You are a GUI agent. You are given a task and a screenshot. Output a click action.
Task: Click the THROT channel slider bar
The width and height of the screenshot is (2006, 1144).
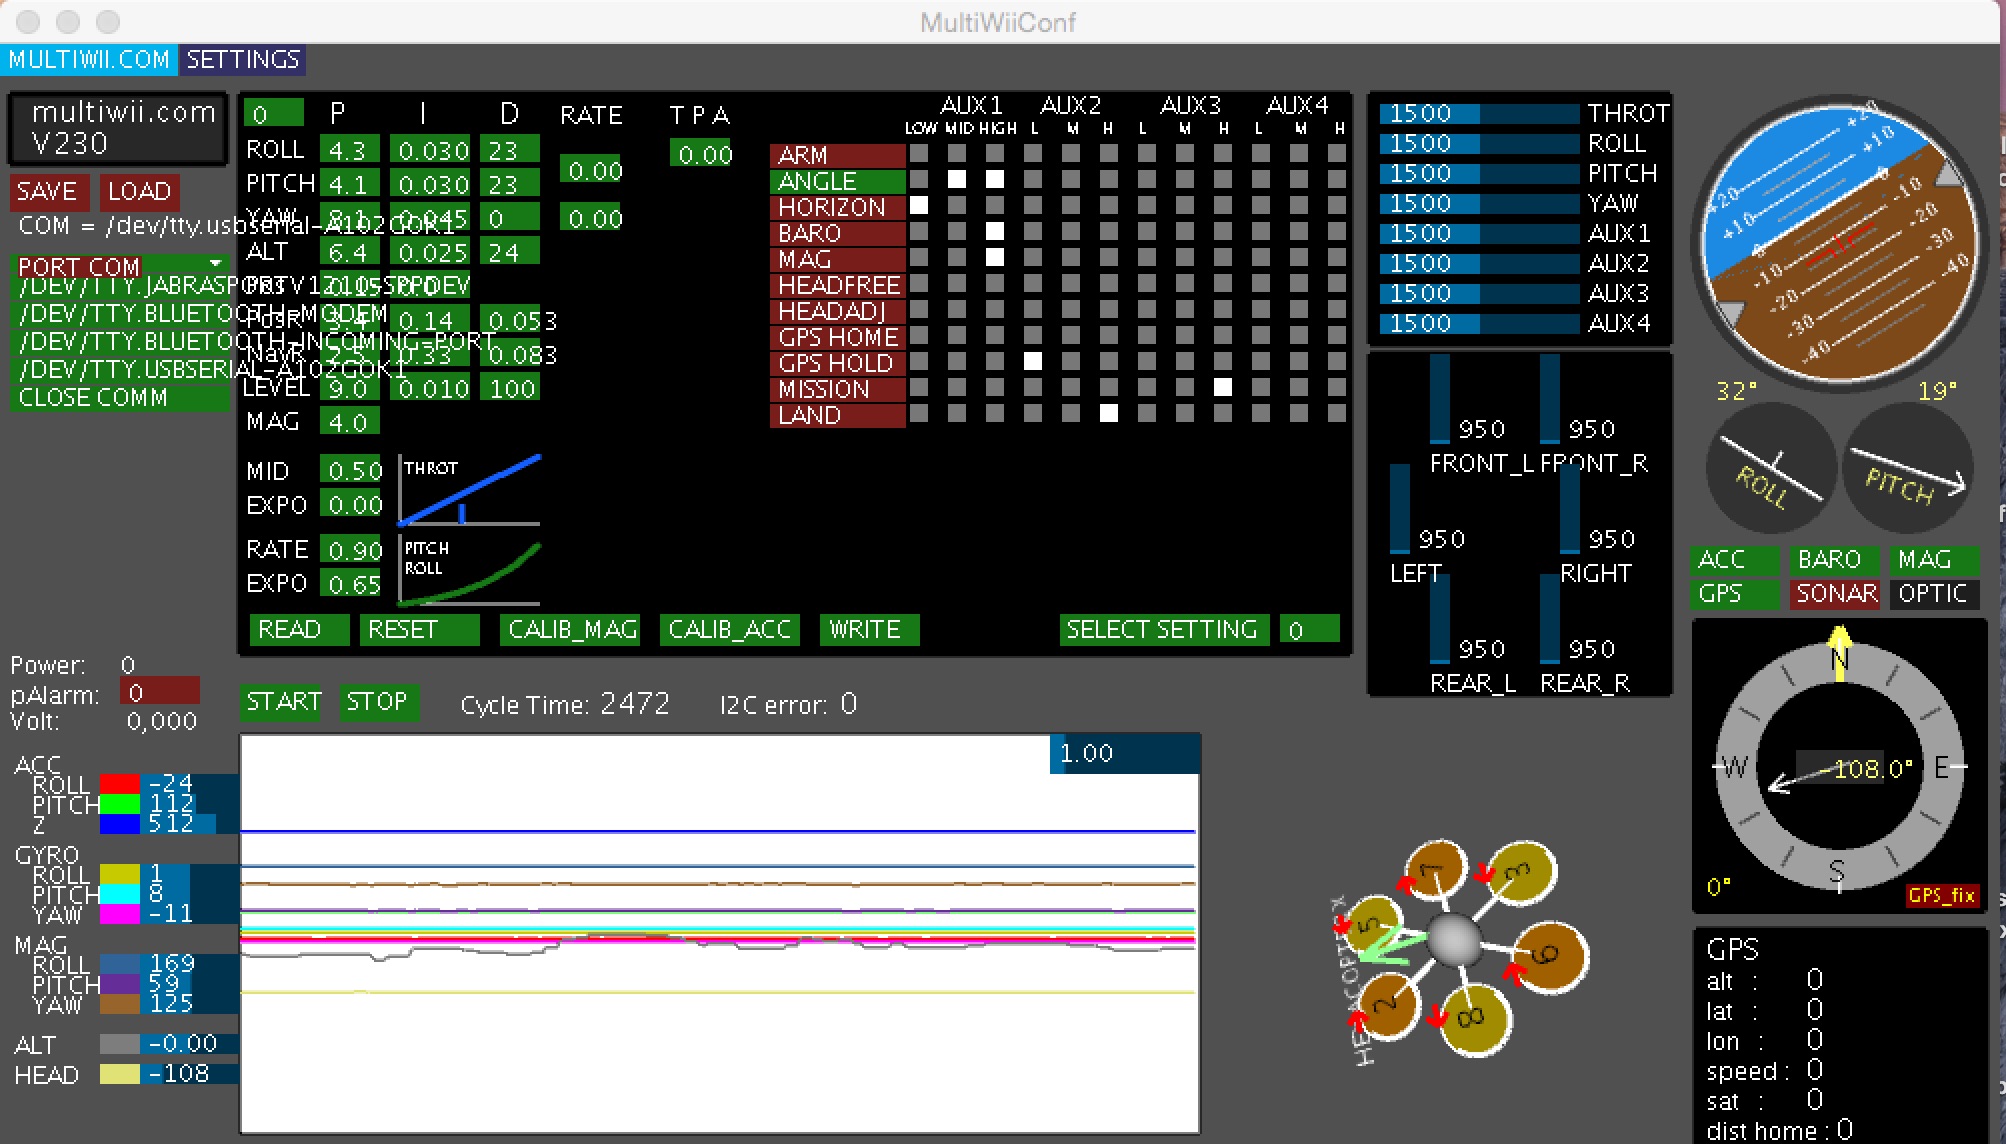(x=1479, y=113)
